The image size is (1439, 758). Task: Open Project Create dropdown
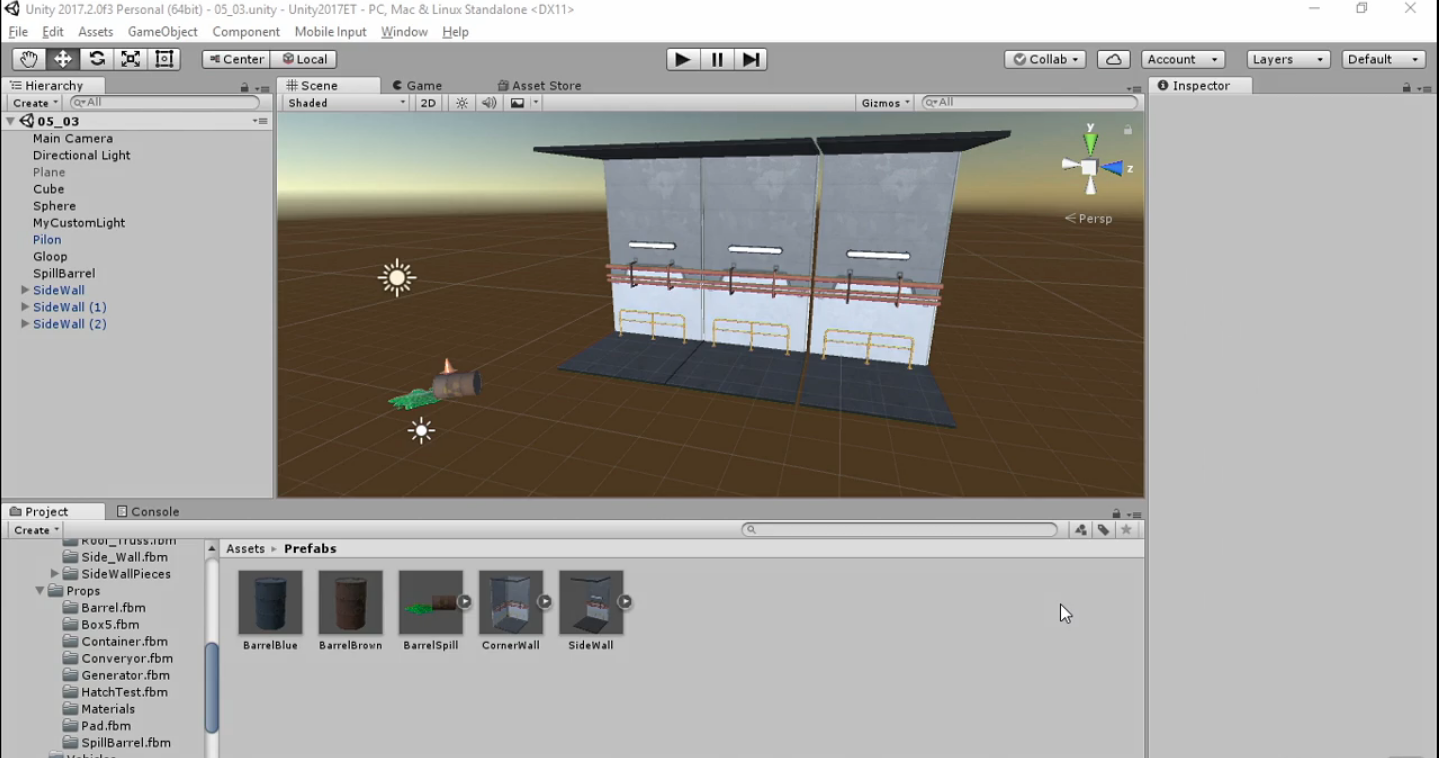click(x=36, y=530)
